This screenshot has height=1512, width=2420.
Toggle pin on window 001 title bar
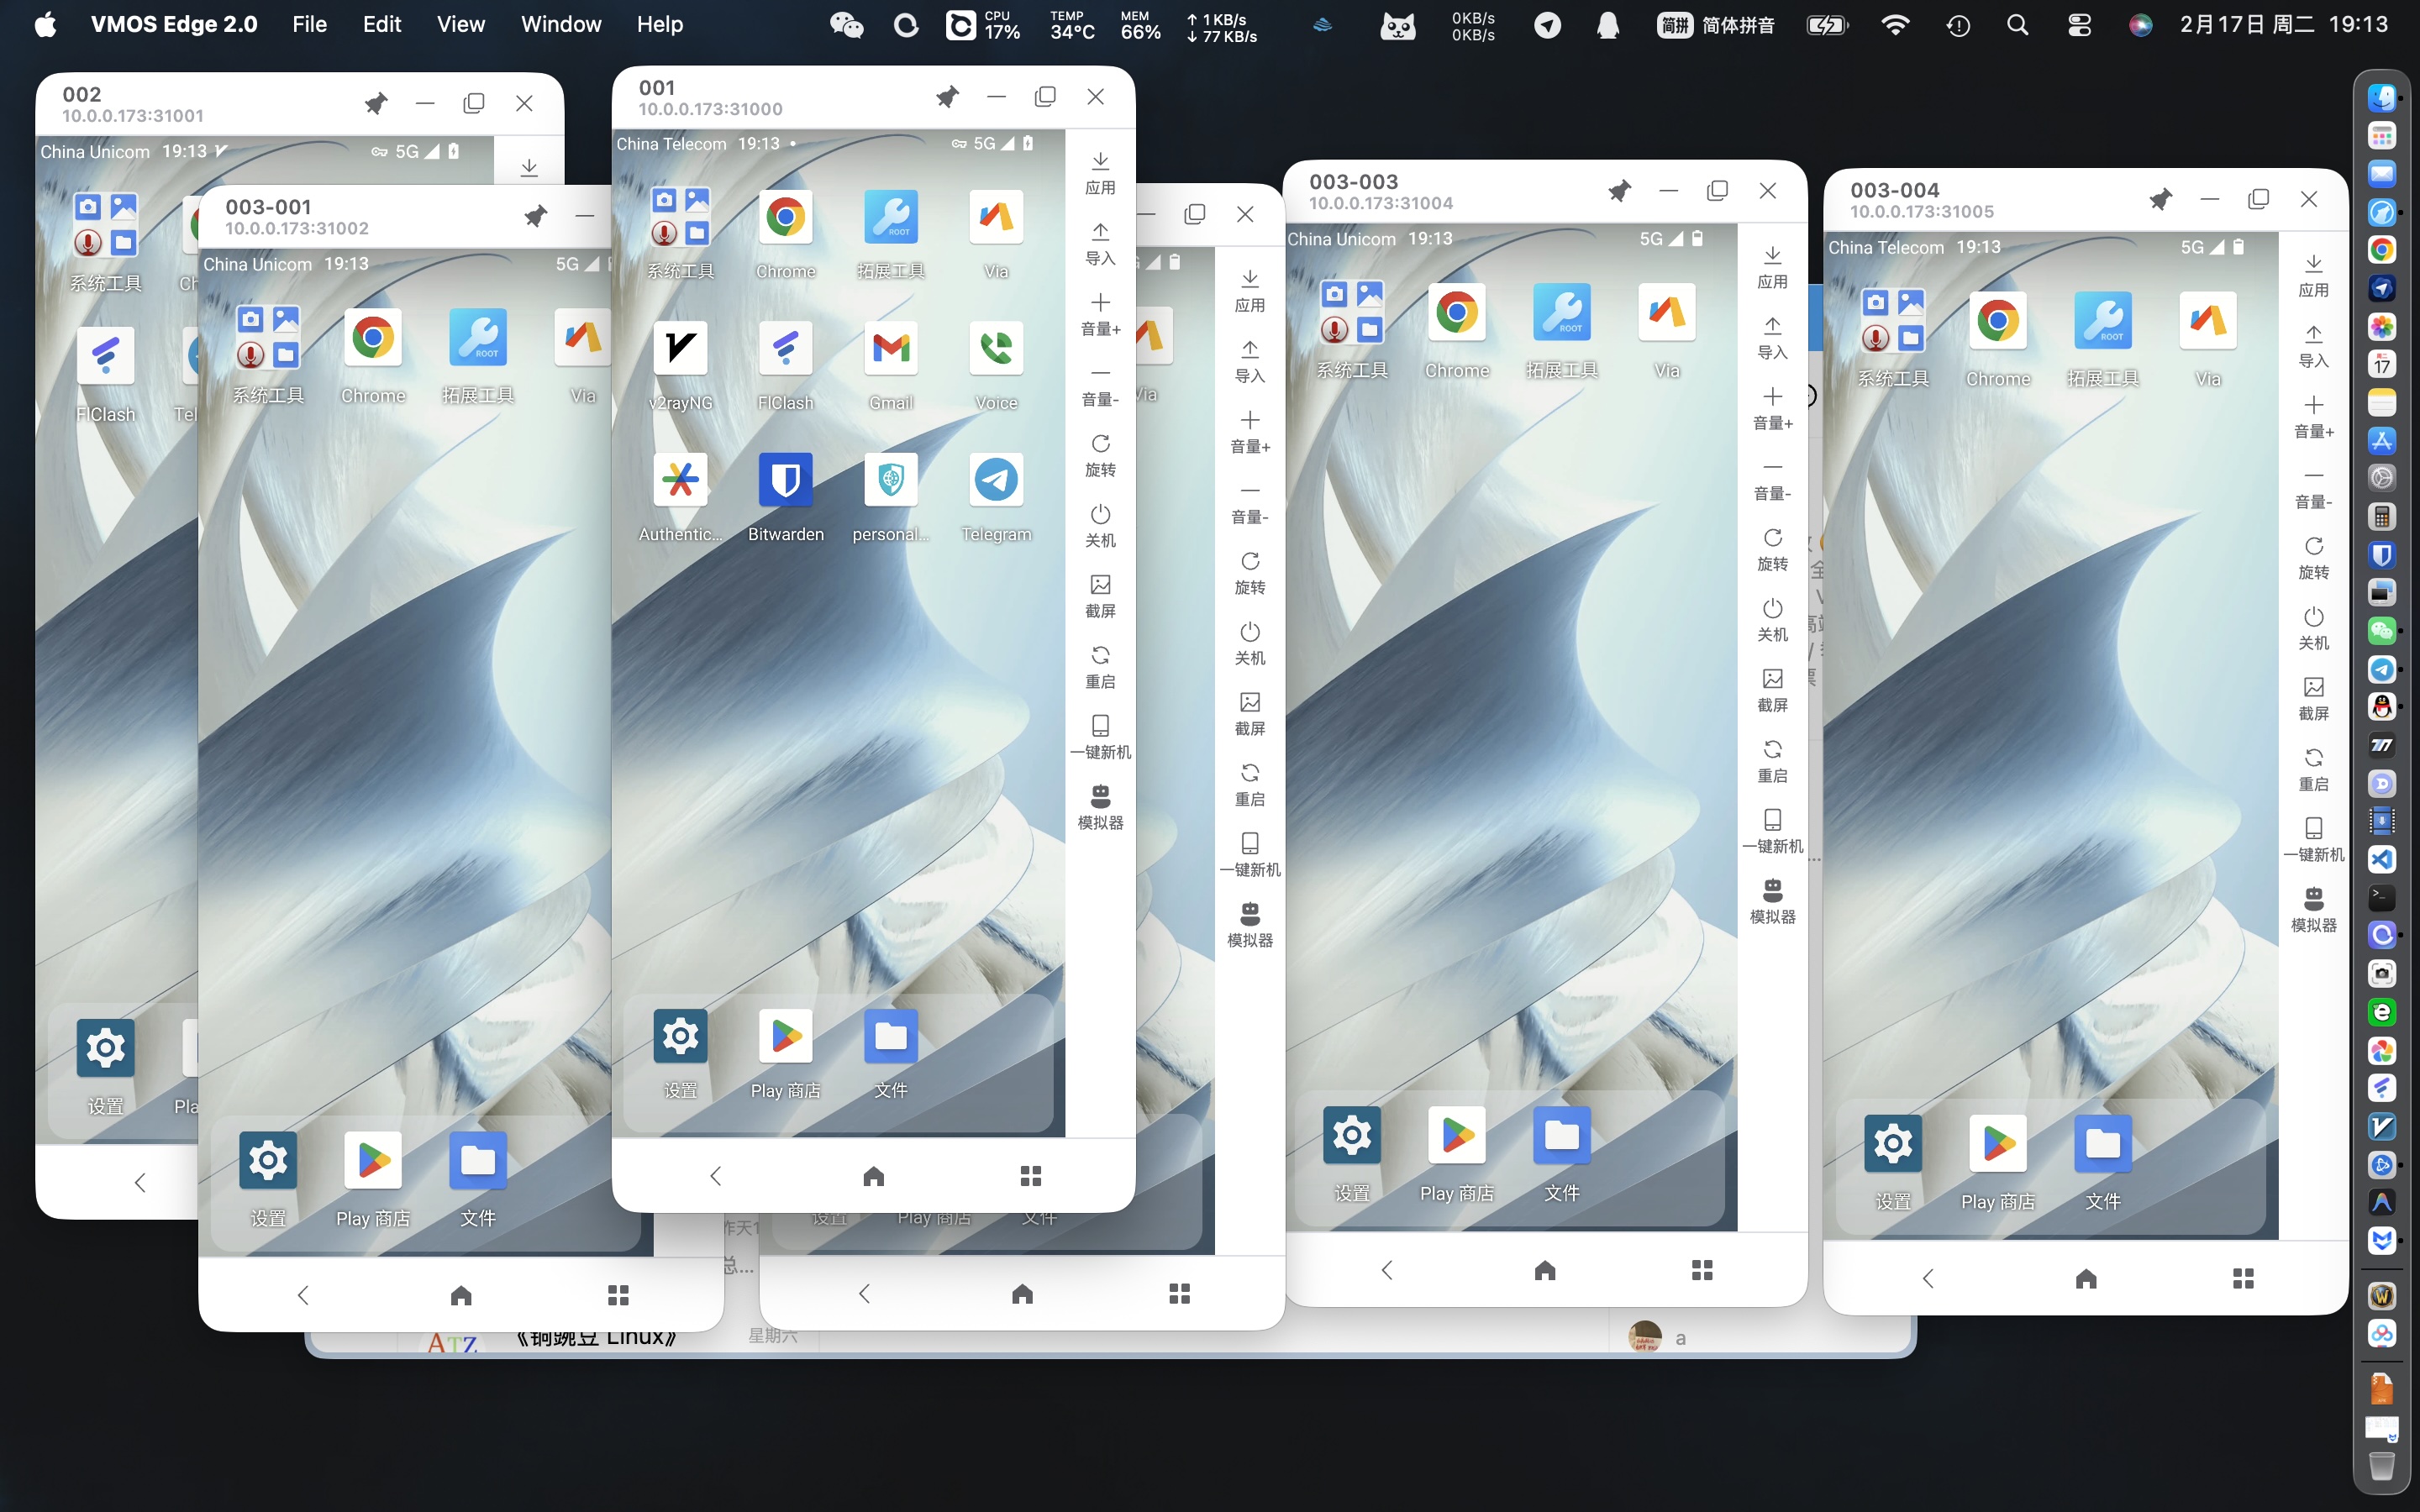coord(946,97)
